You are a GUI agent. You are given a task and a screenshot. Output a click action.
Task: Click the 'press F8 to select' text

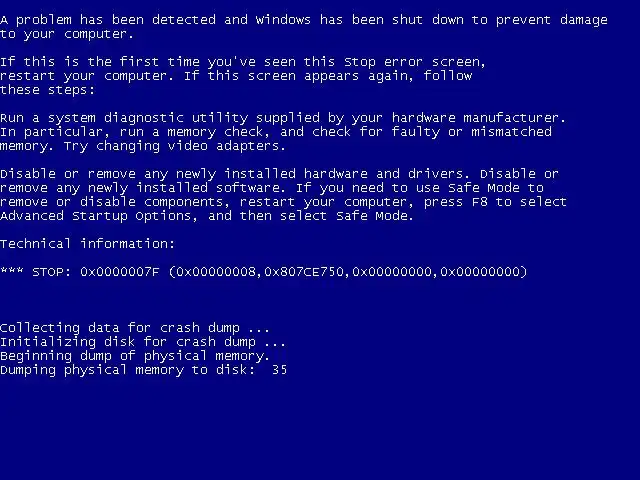coord(495,202)
